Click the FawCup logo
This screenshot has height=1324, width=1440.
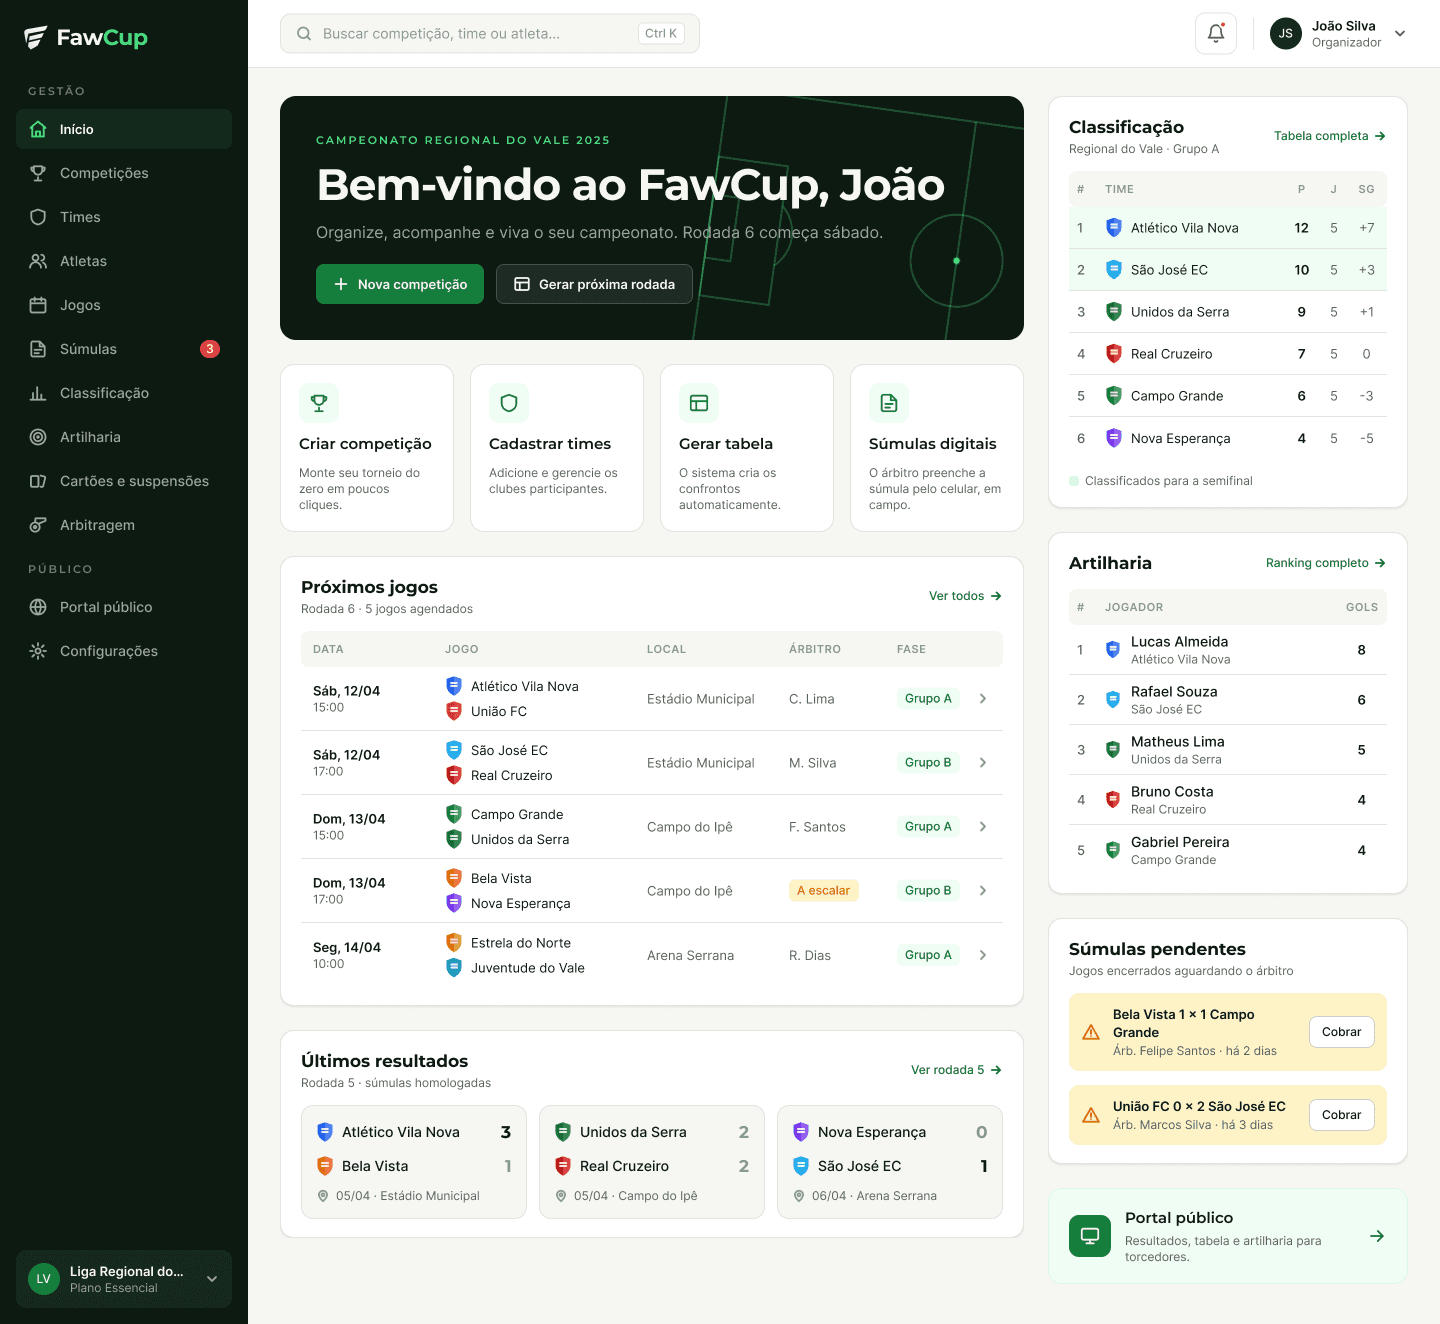86,38
